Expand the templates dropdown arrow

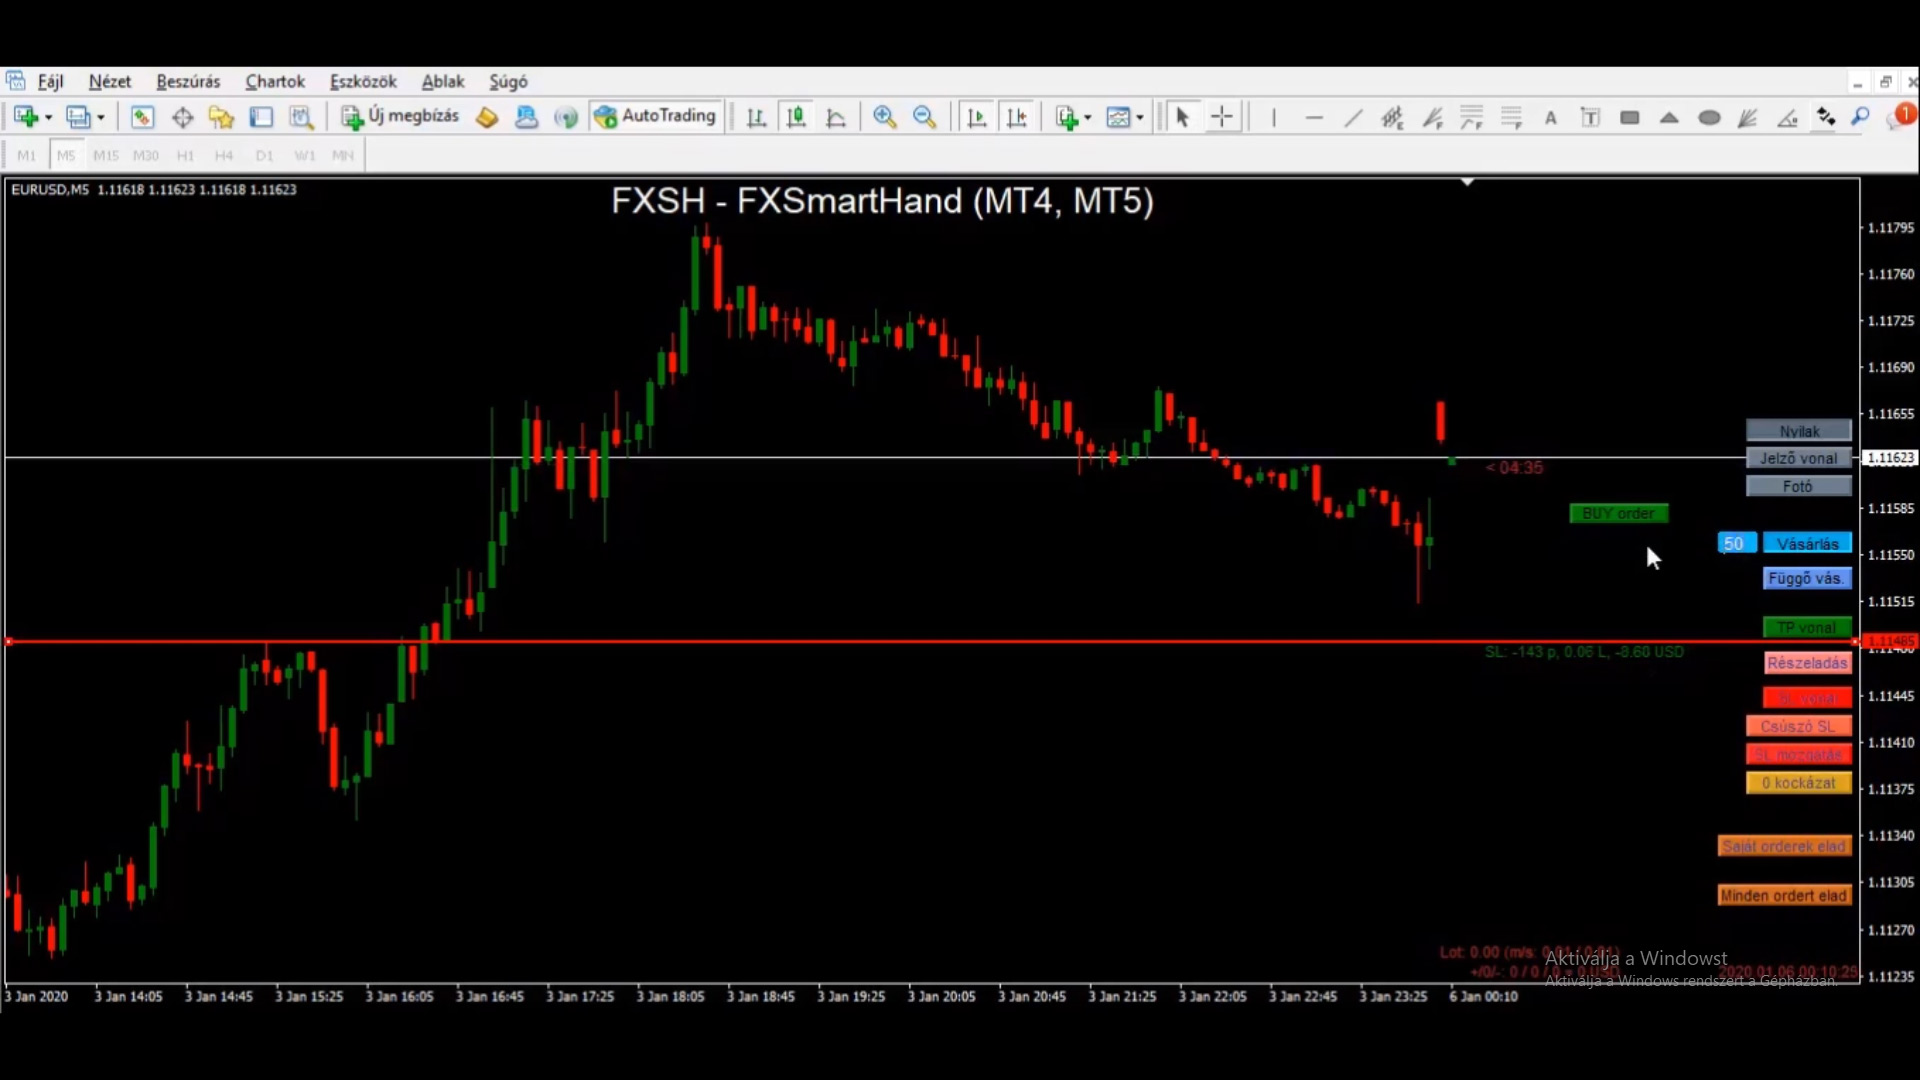point(1140,118)
